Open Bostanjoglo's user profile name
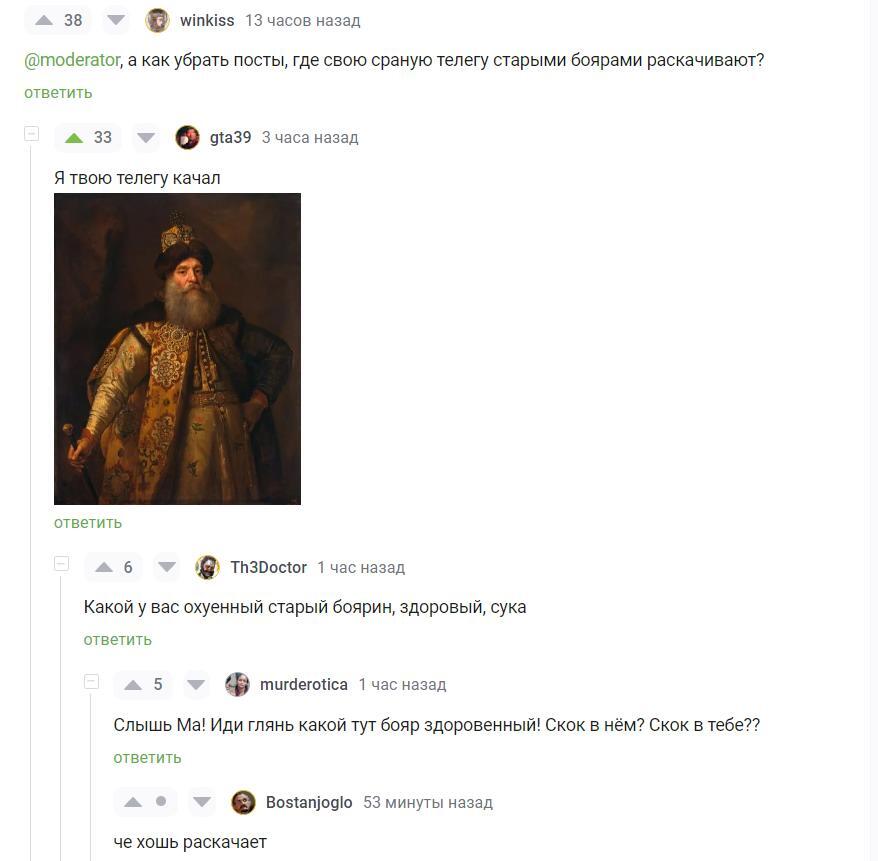The width and height of the screenshot is (878, 861). tap(309, 802)
